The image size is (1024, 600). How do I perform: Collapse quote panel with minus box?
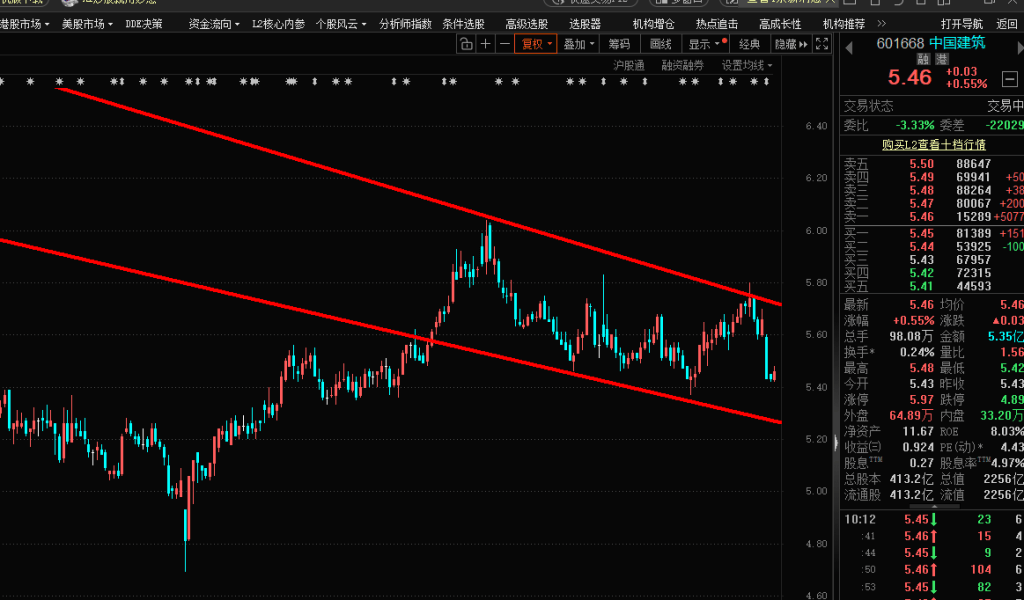coord(1010,78)
